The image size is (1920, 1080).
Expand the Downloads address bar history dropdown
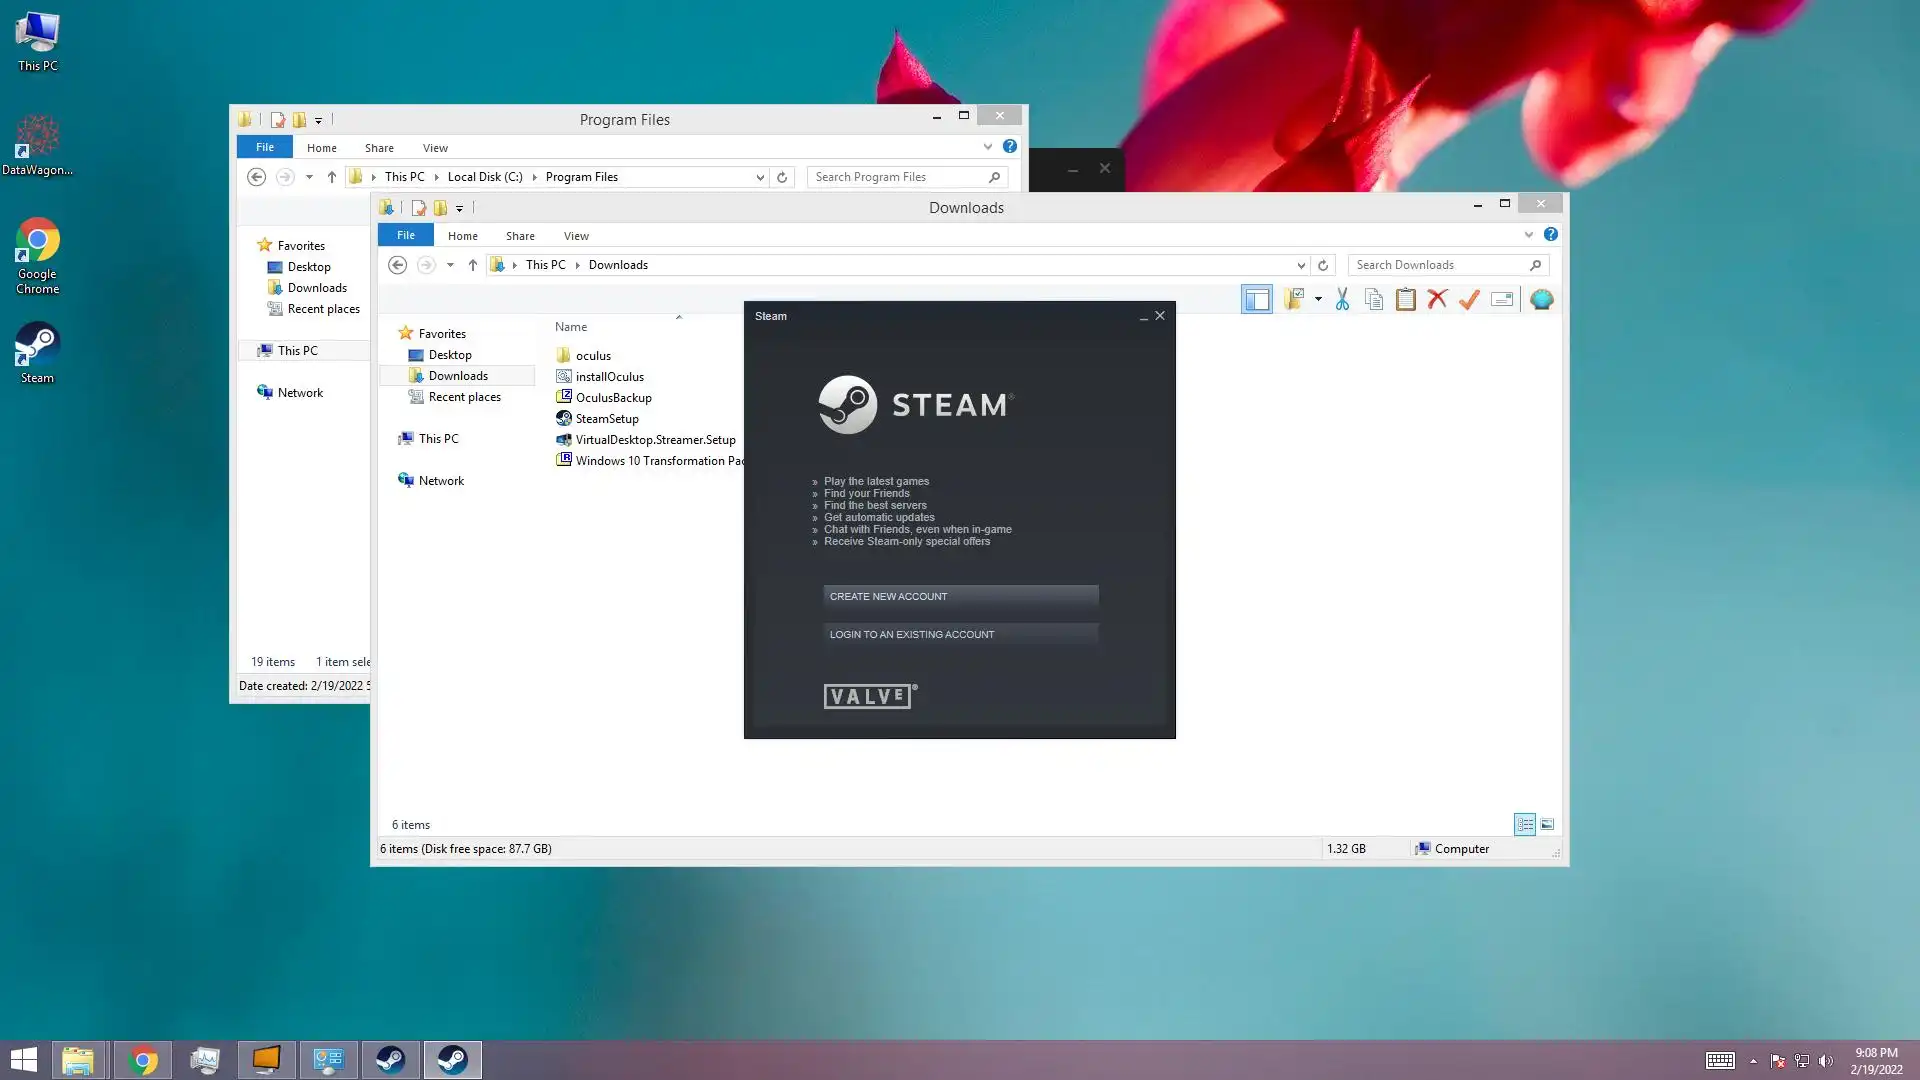[1300, 265]
